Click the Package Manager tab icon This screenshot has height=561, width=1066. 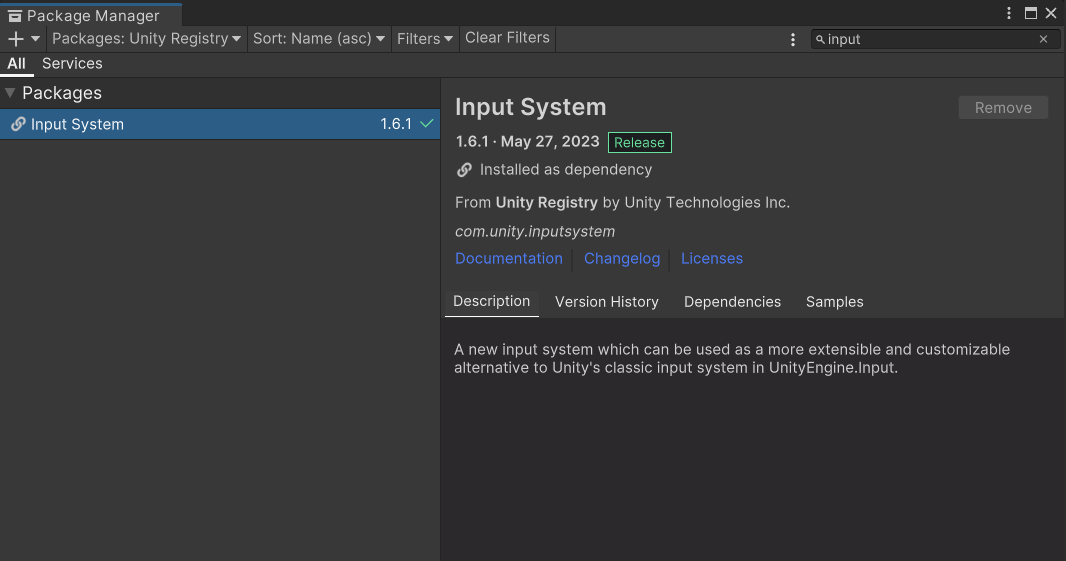coord(14,16)
